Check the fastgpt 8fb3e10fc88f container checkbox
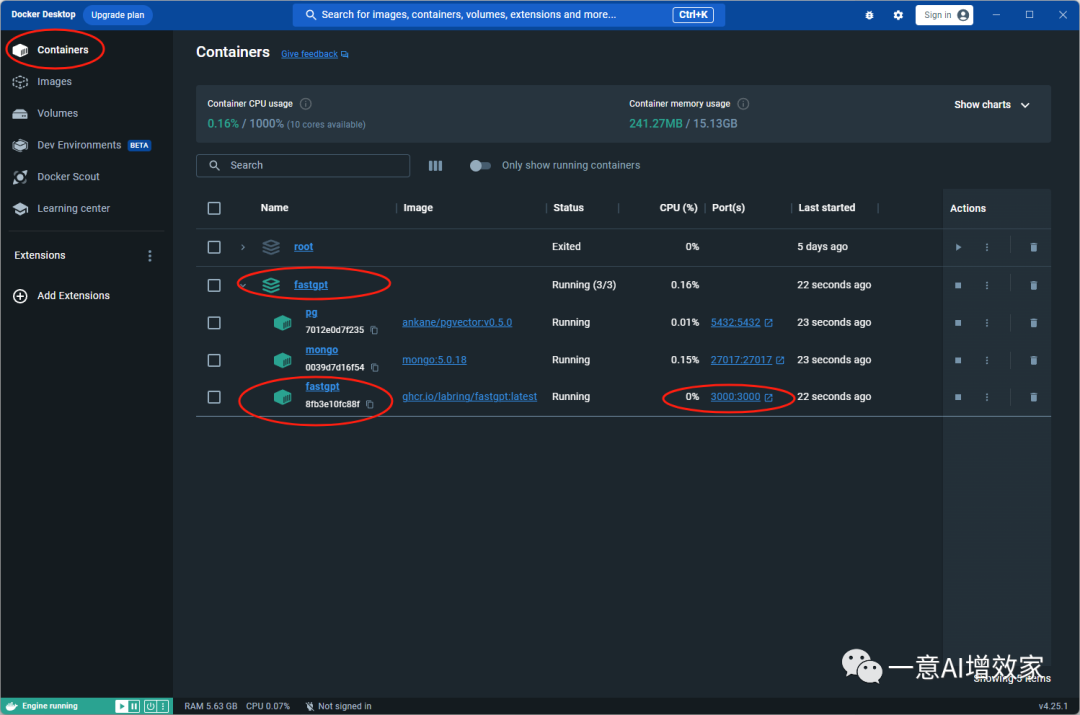The width and height of the screenshot is (1080, 715). tap(214, 397)
